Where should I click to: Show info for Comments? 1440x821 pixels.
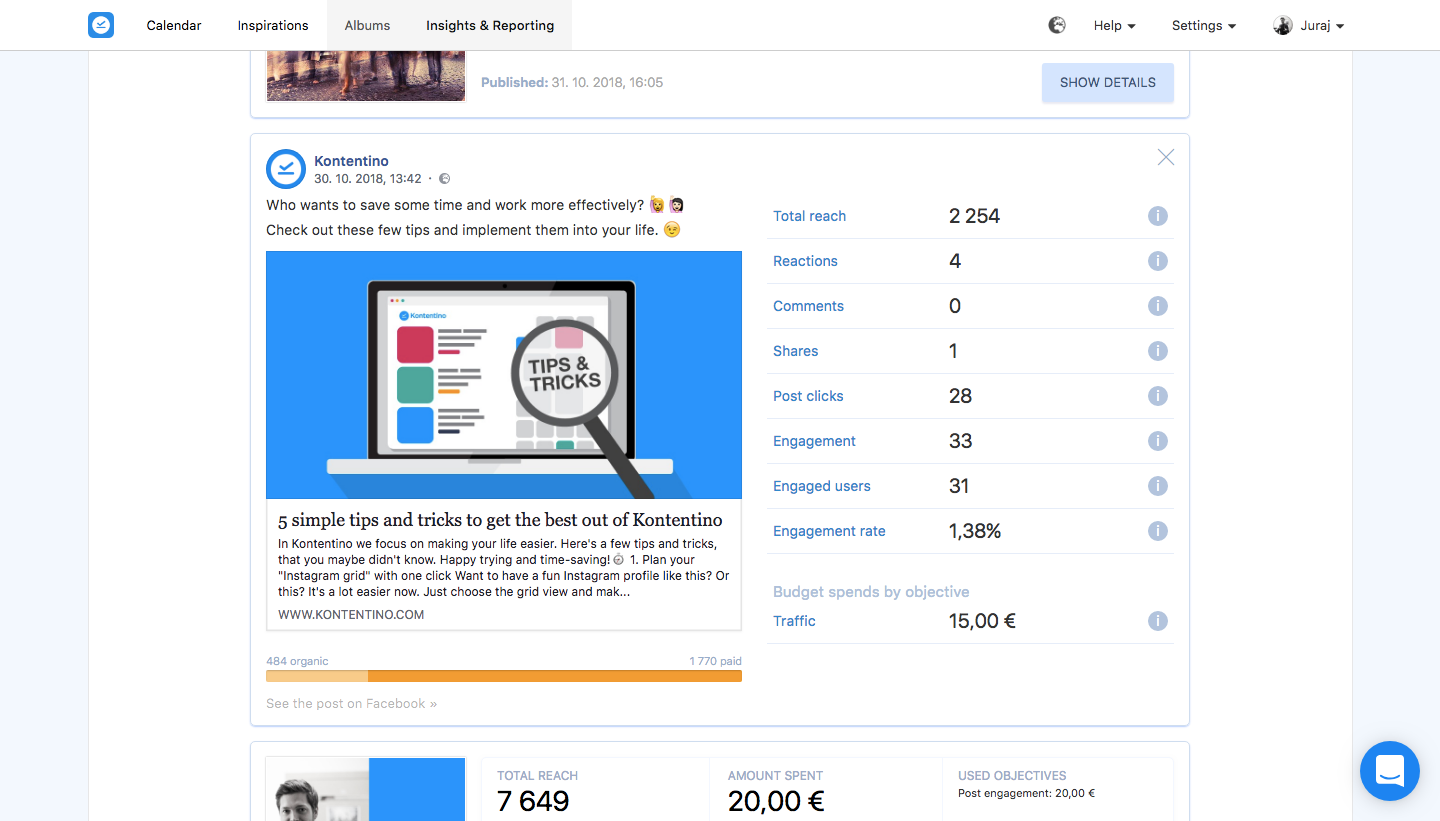1158,306
